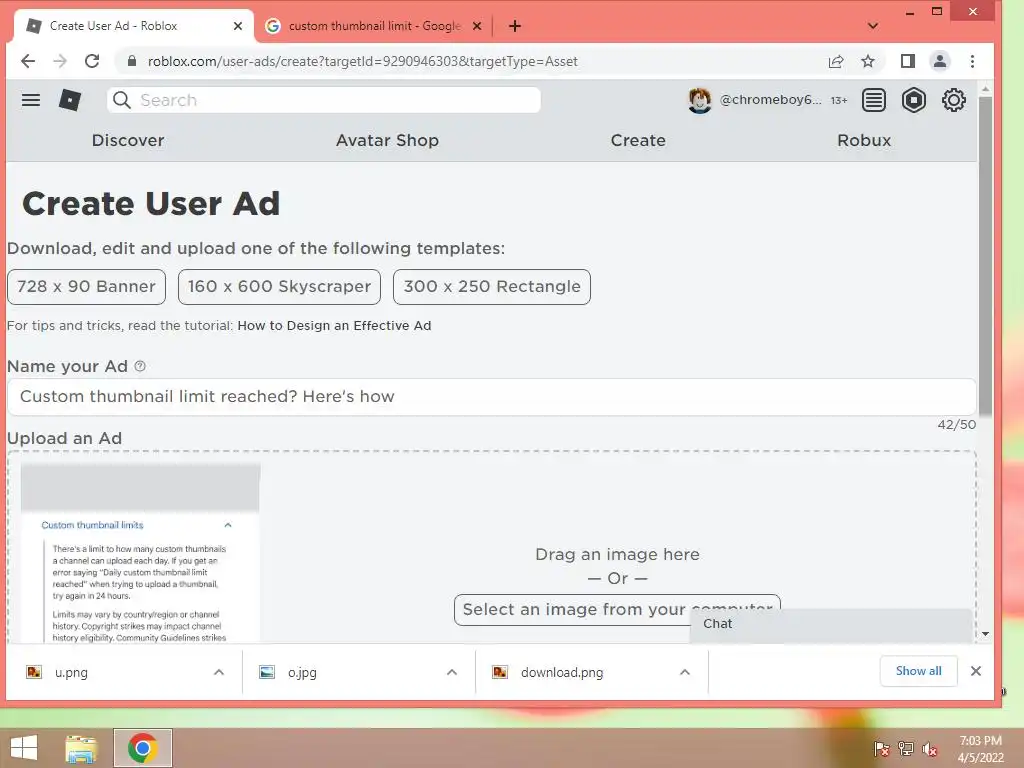Viewport: 1024px width, 768px height.
Task: Open the Avatar Shop menu item
Action: click(387, 140)
